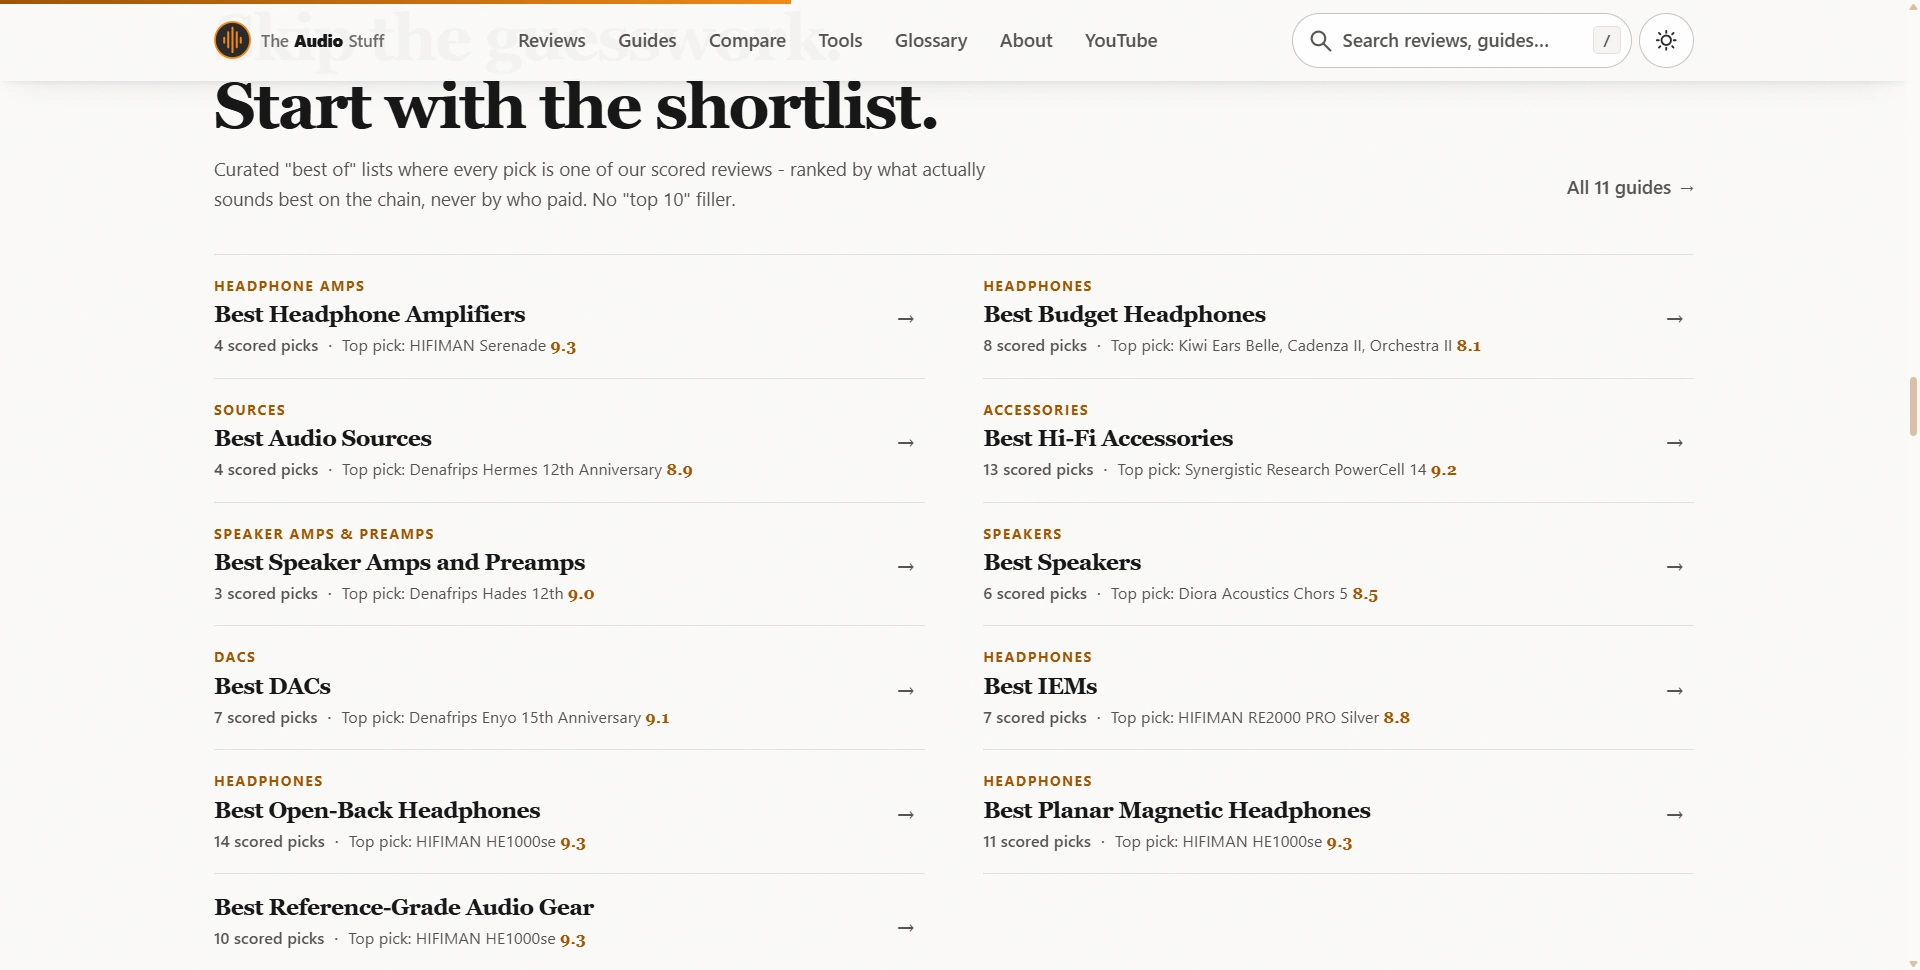Click 'Top pick: Diora Acoustics Chors 5' text
Image resolution: width=1920 pixels, height=970 pixels.
pyautogui.click(x=1229, y=593)
